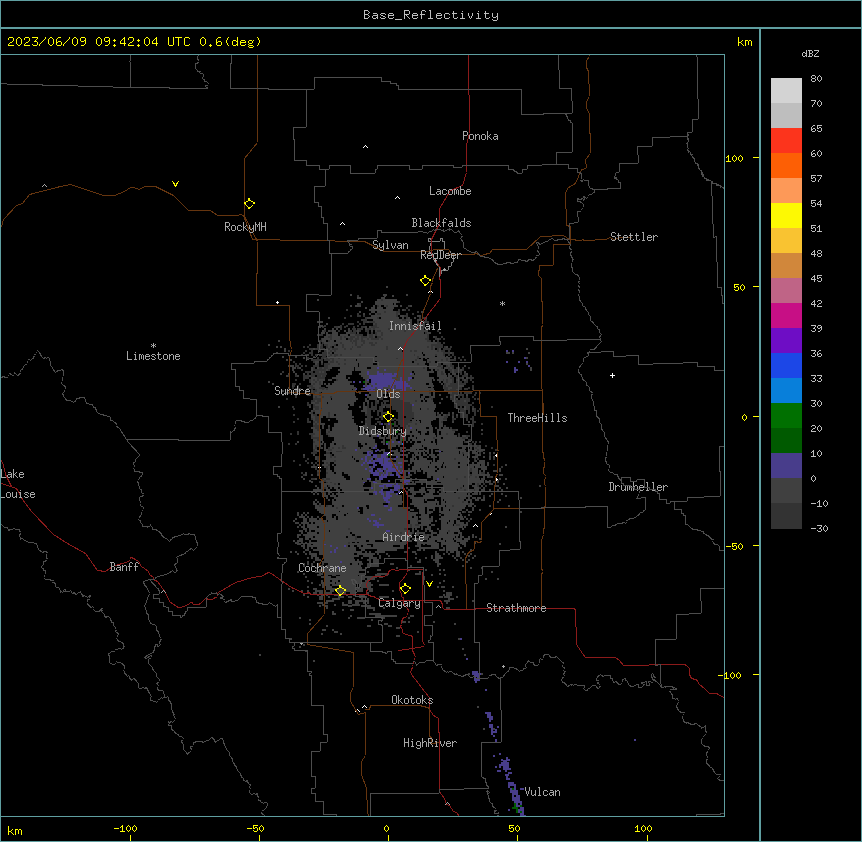Click the Lacombe city label

click(x=450, y=191)
